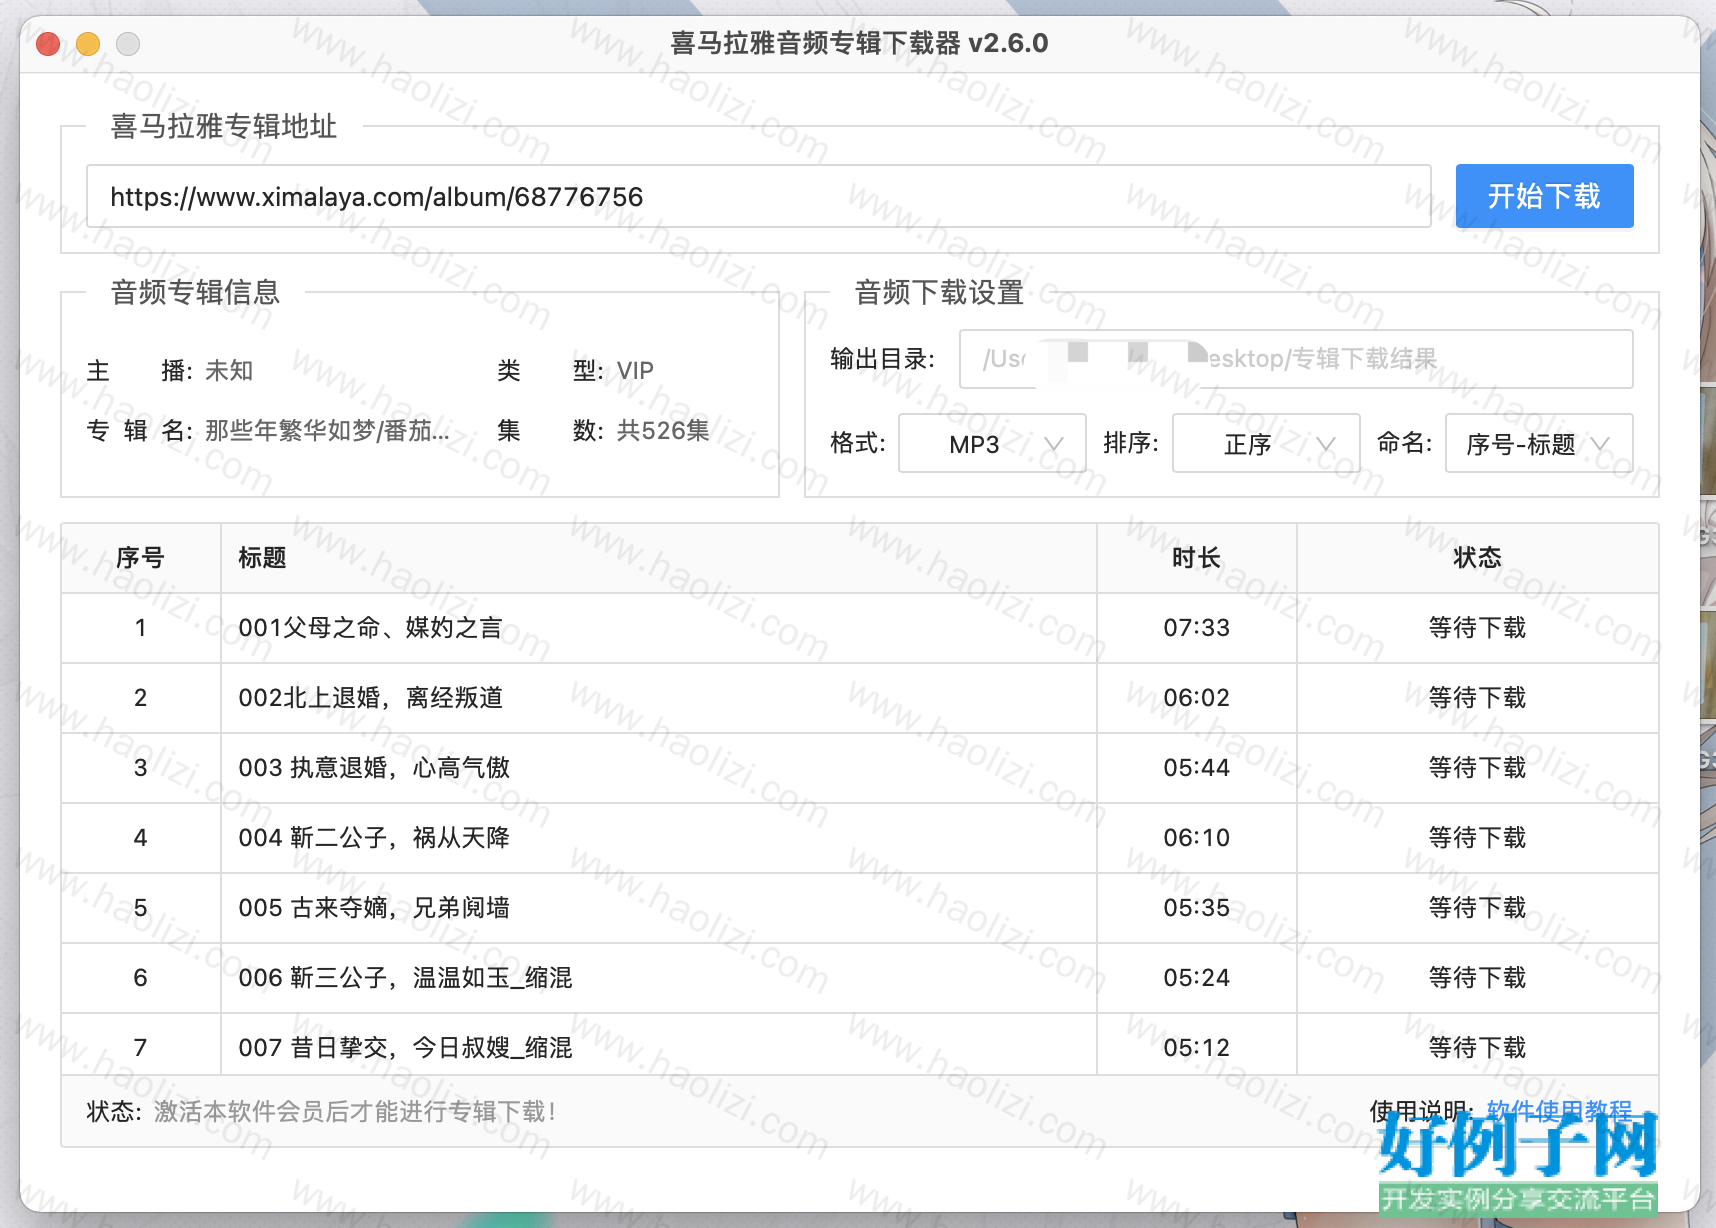Open the 格式 MP3 dropdown
The height and width of the screenshot is (1228, 1716).
coord(992,443)
